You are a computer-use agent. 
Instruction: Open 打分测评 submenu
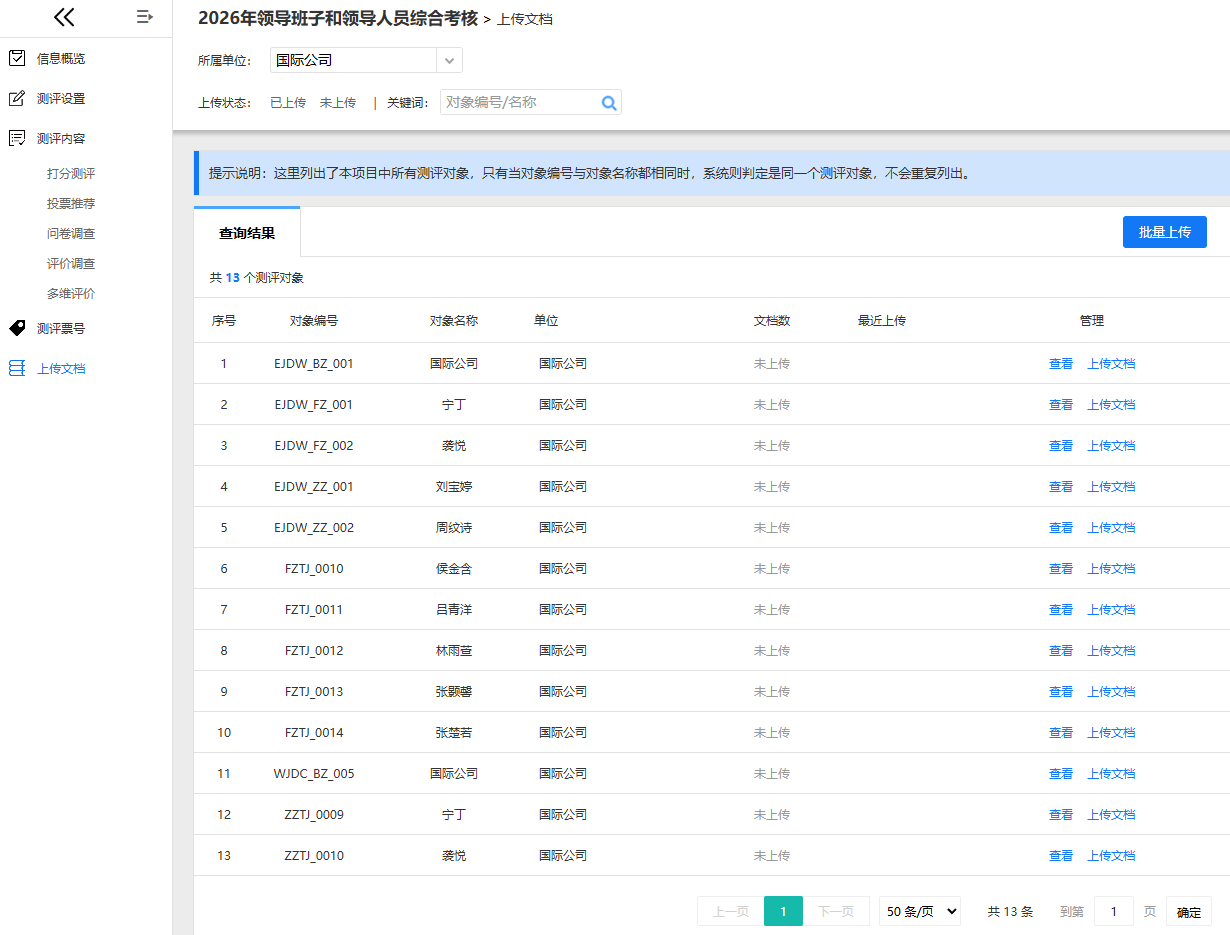[x=71, y=173]
